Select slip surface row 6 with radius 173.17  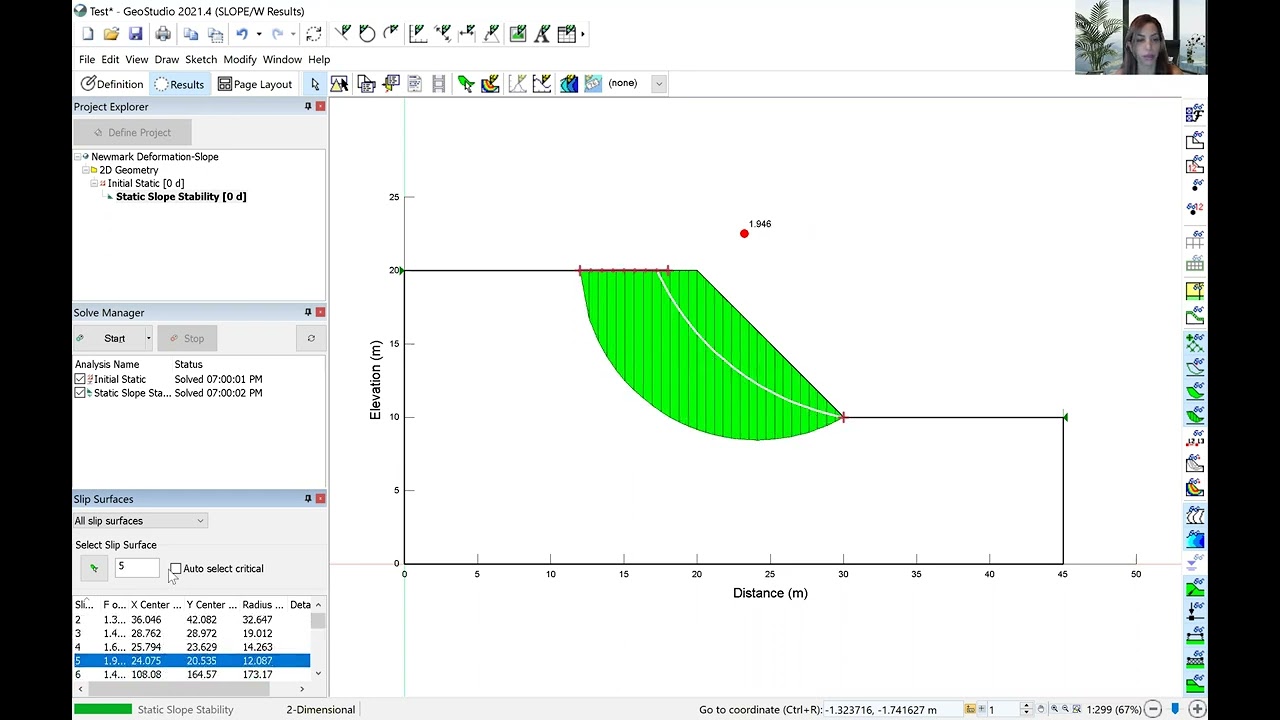tap(192, 675)
